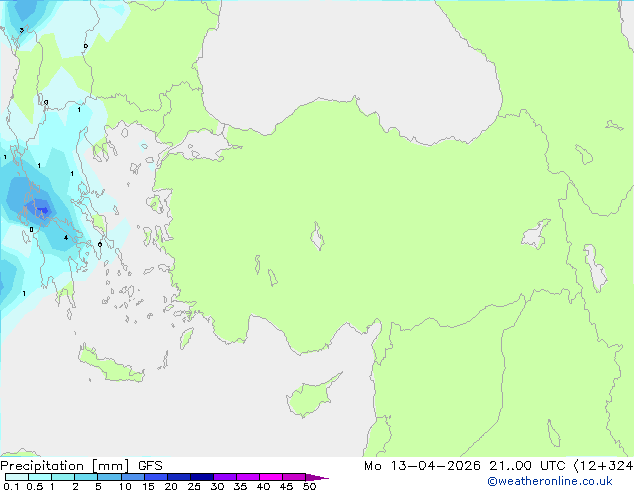Select the 40–45 mm magenta legend swatch
Screen dimensions: 634x490
pyautogui.click(x=271, y=477)
